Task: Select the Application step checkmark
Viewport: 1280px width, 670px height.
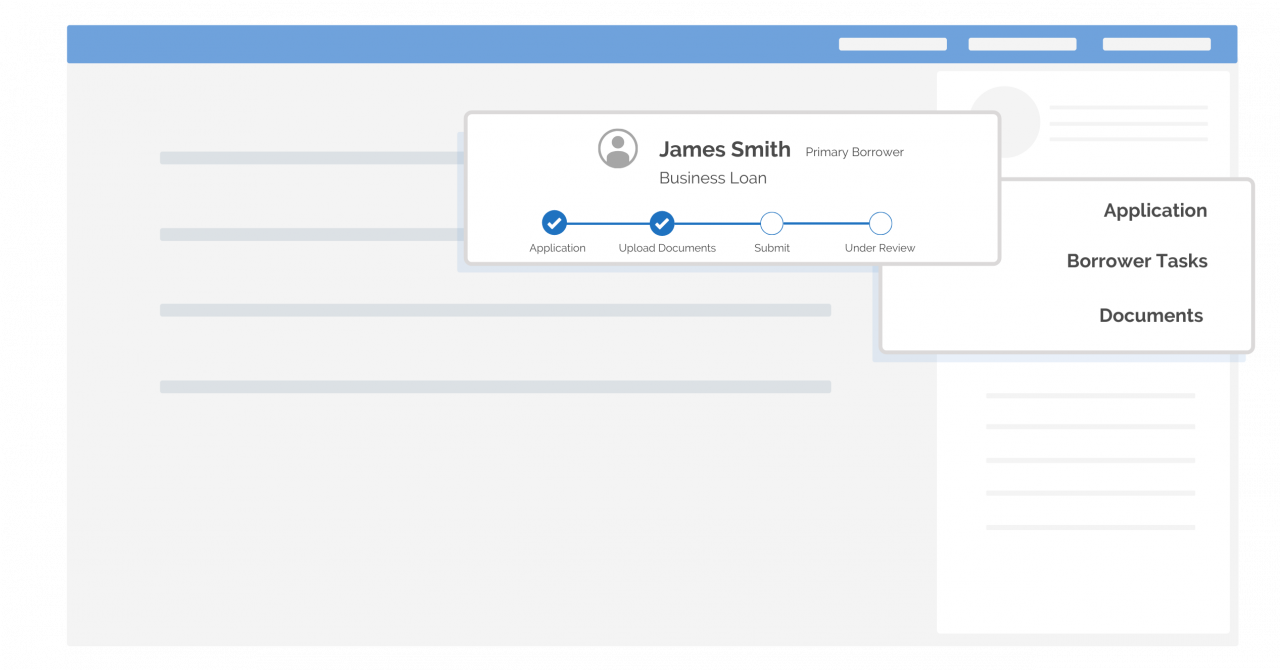Action: click(555, 223)
